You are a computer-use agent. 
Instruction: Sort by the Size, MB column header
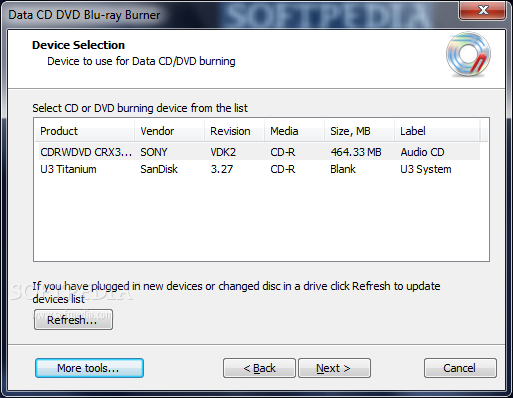359,131
